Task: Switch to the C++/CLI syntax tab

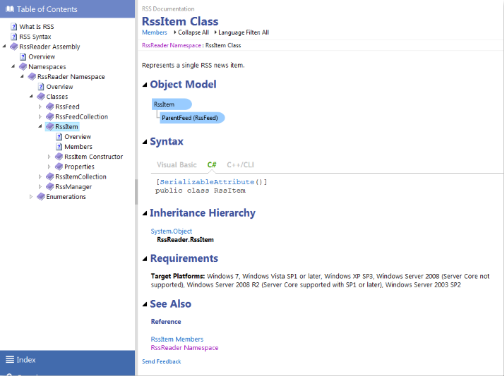Action: click(240, 165)
